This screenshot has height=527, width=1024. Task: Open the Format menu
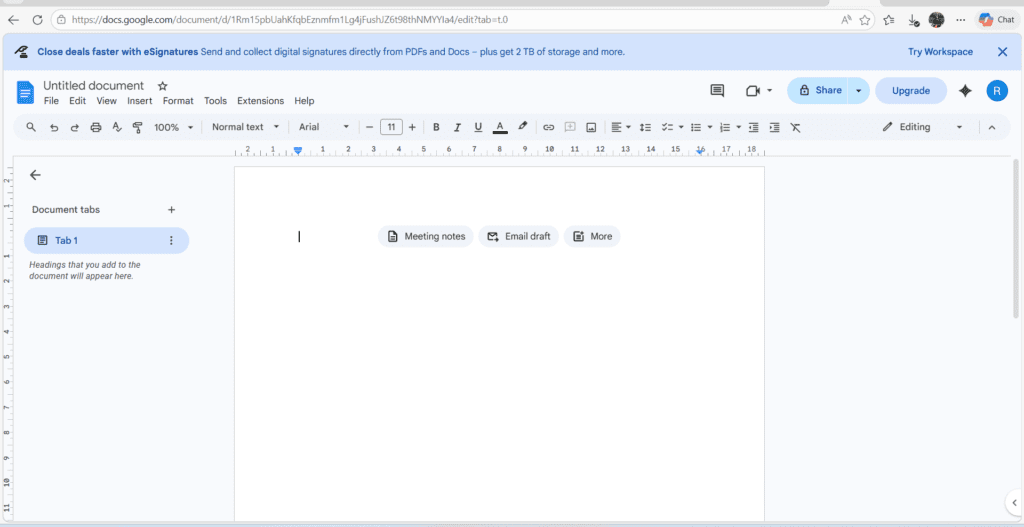178,101
